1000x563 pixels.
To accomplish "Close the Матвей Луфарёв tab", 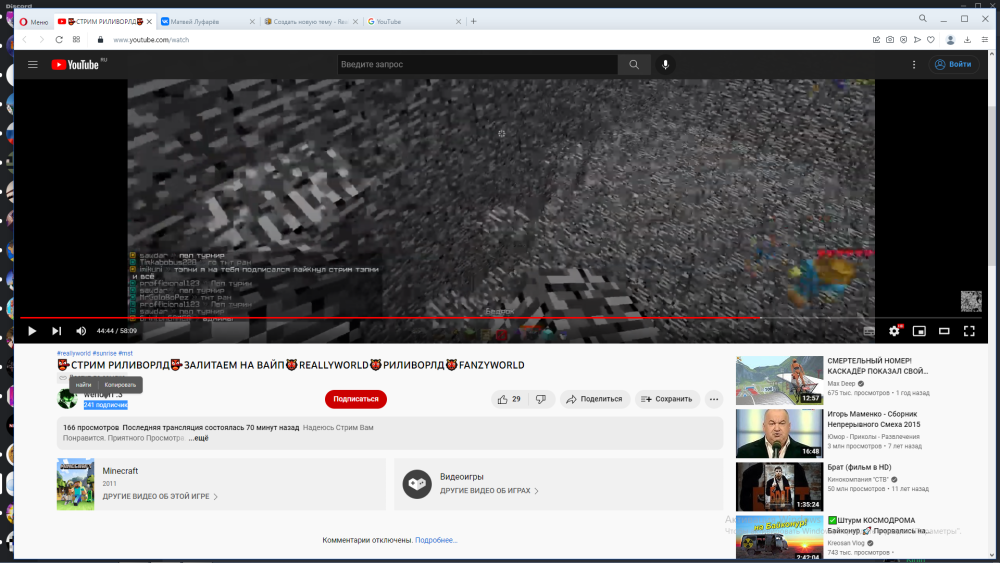I will tap(252, 22).
